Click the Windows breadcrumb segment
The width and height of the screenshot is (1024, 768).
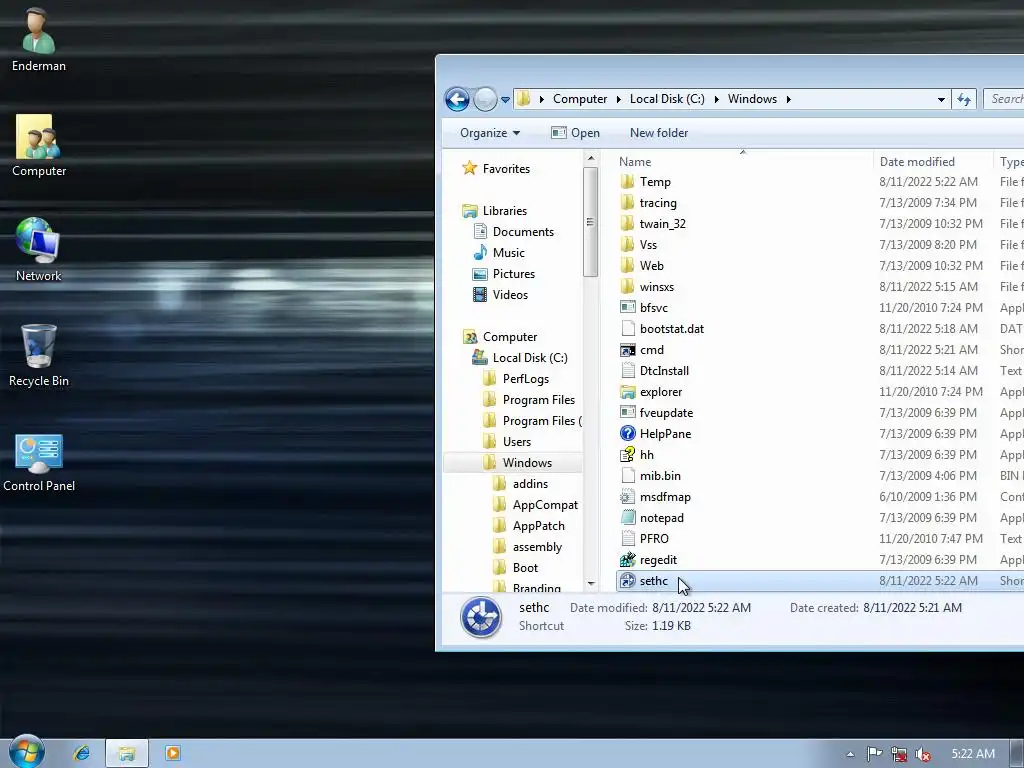click(x=752, y=99)
